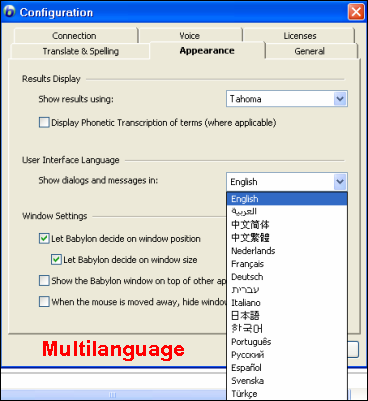The width and height of the screenshot is (368, 401).
Task: Uncheck Let Babylon decide on window size
Action: (x=56, y=260)
